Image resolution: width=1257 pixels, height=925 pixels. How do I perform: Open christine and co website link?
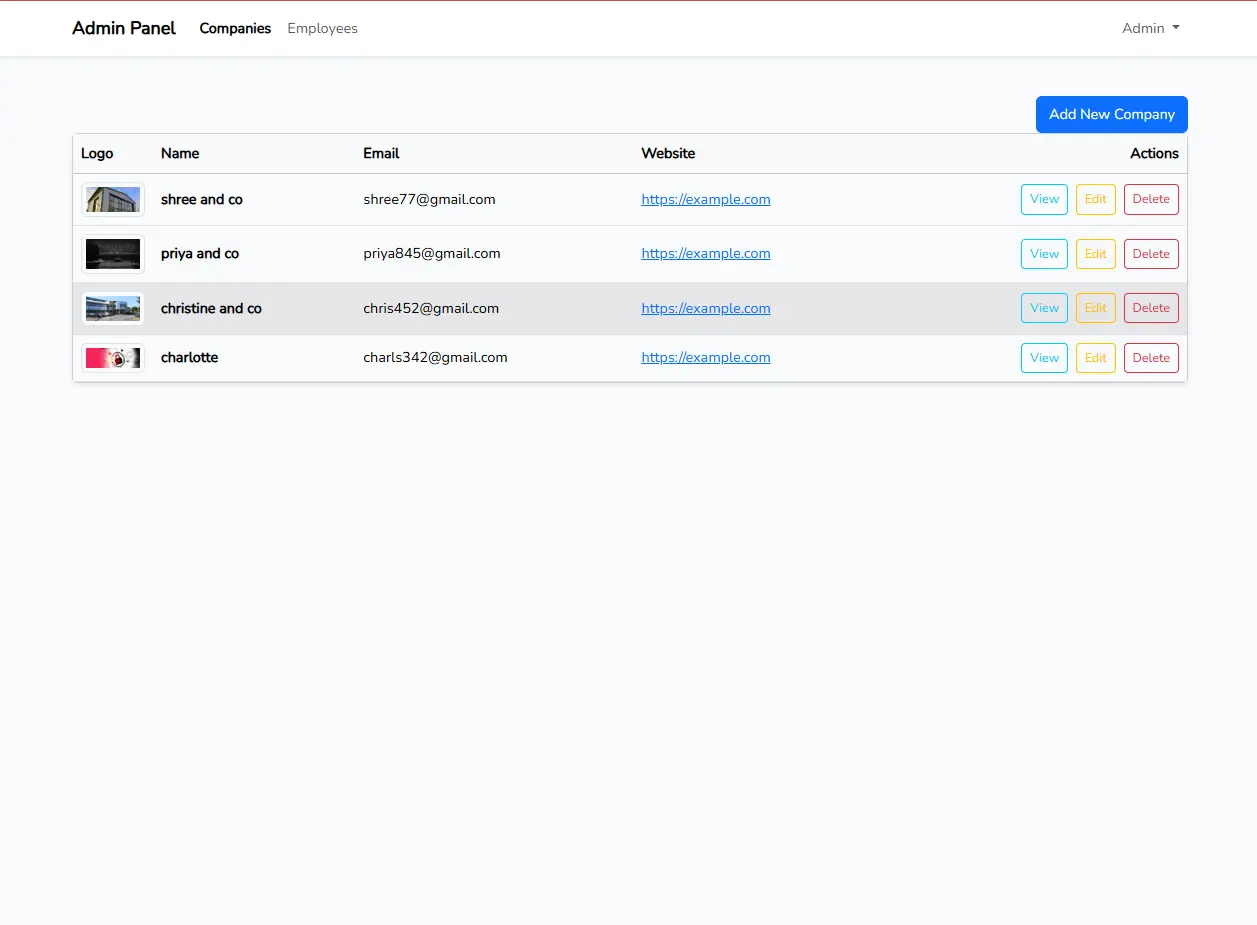706,308
